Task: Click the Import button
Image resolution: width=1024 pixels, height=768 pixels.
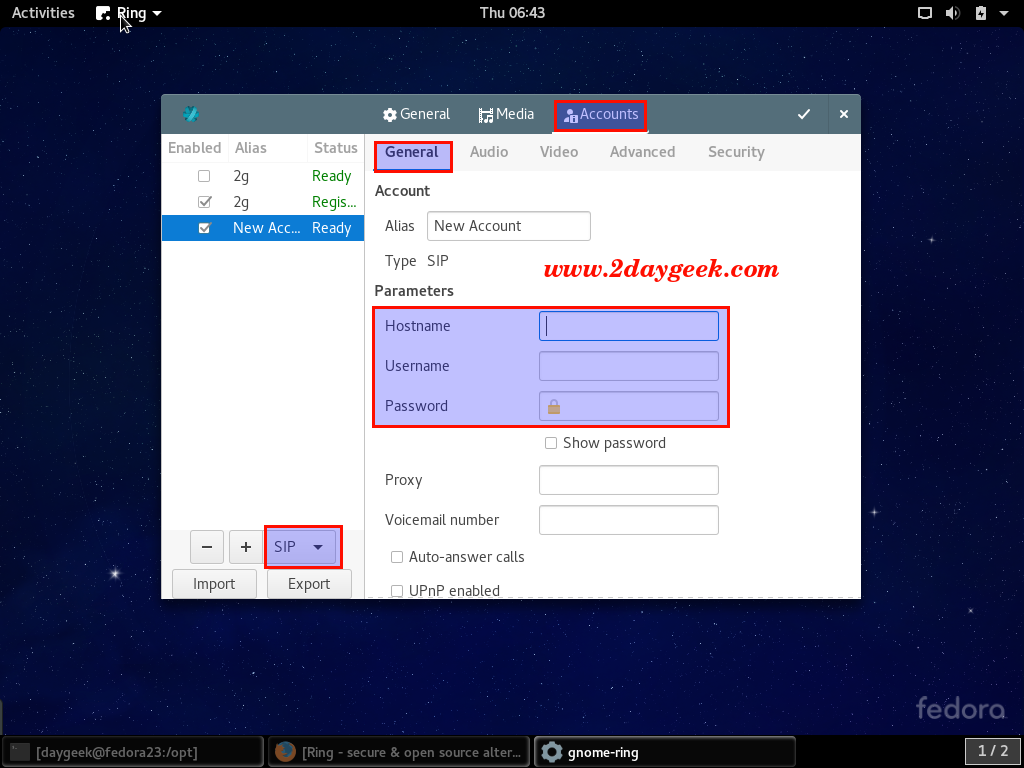Action: point(214,584)
